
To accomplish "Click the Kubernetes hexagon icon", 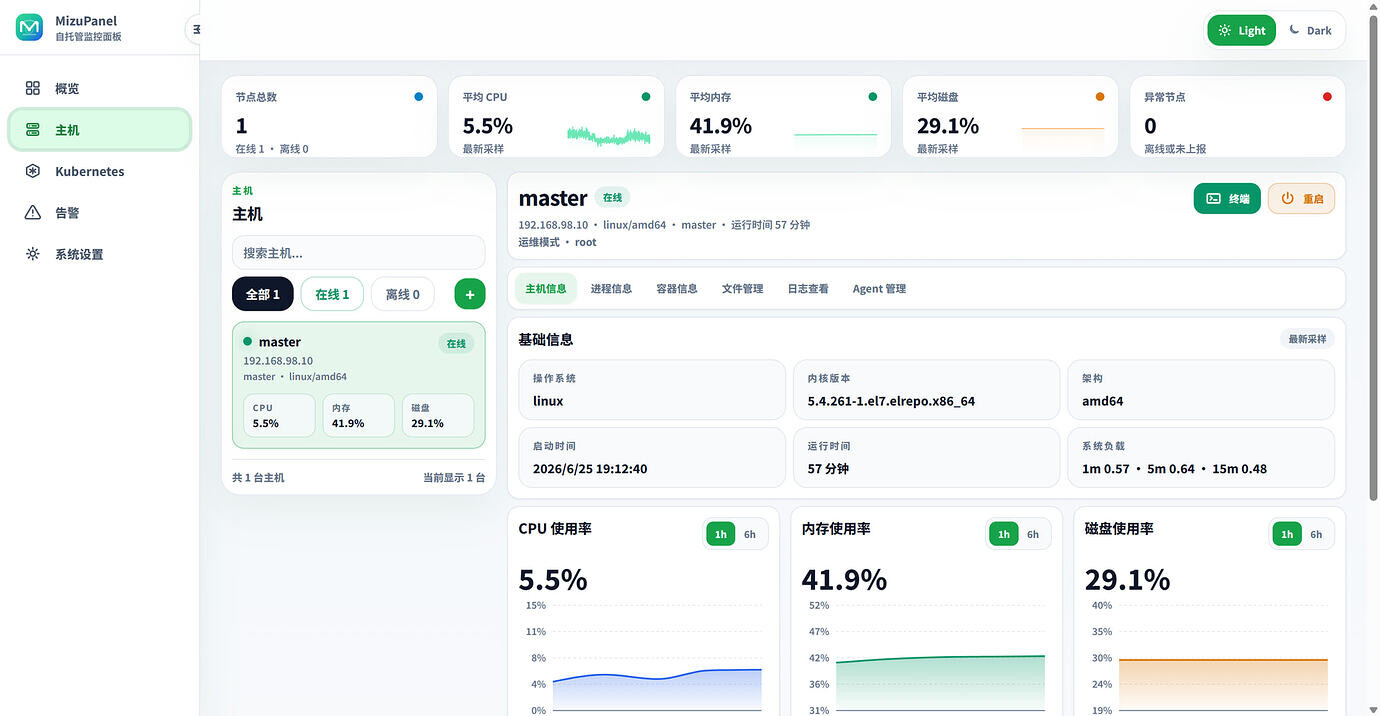I will point(33,171).
